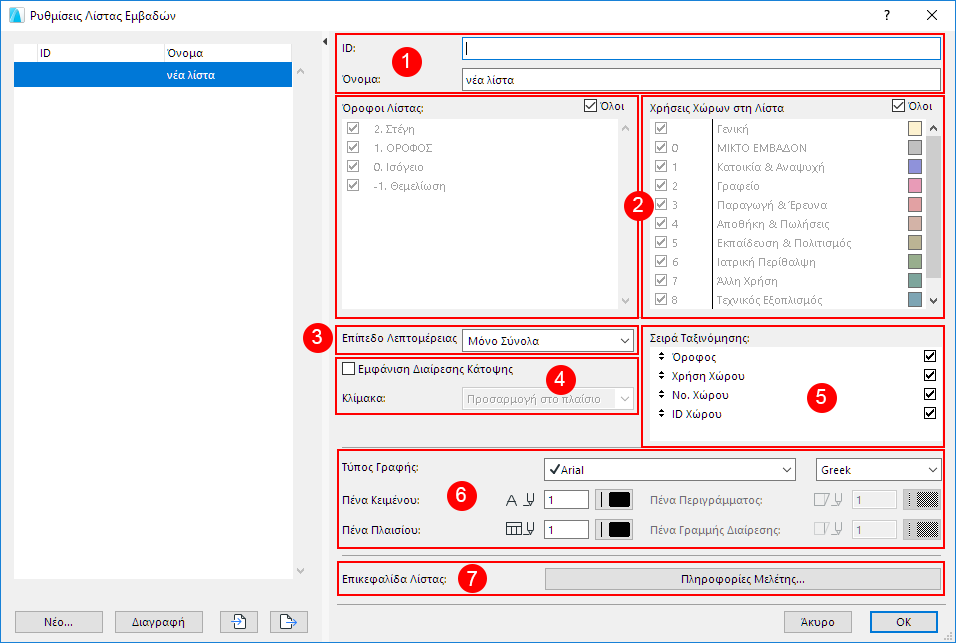This screenshot has width=956, height=643.
Task: Enable Εμφάνιση Διαίρεσης Κάτοψης checkbox
Action: tap(349, 368)
